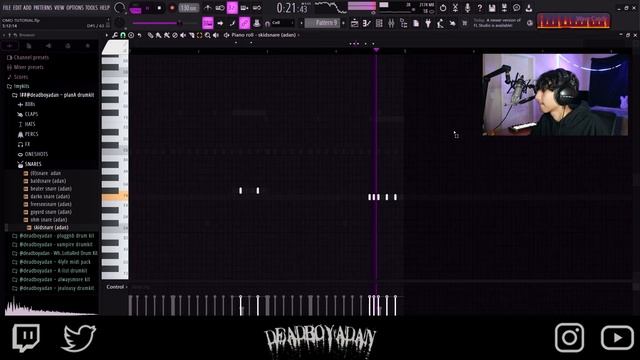Open the FILE menu
640x360 pixels.
point(7,8)
